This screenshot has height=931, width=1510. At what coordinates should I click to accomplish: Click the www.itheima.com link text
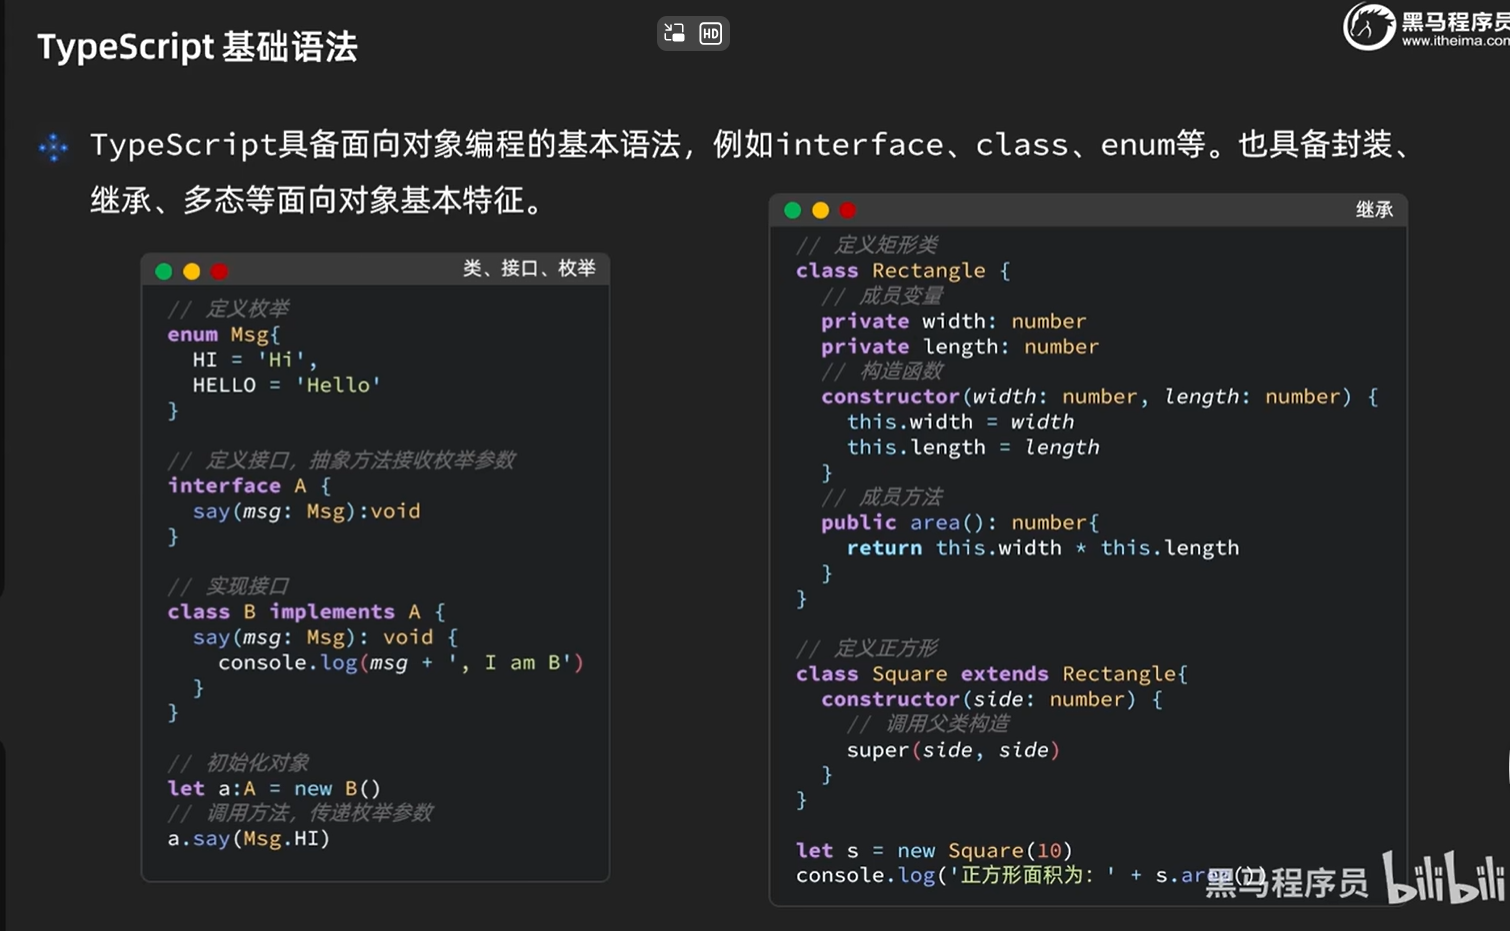(x=1455, y=42)
